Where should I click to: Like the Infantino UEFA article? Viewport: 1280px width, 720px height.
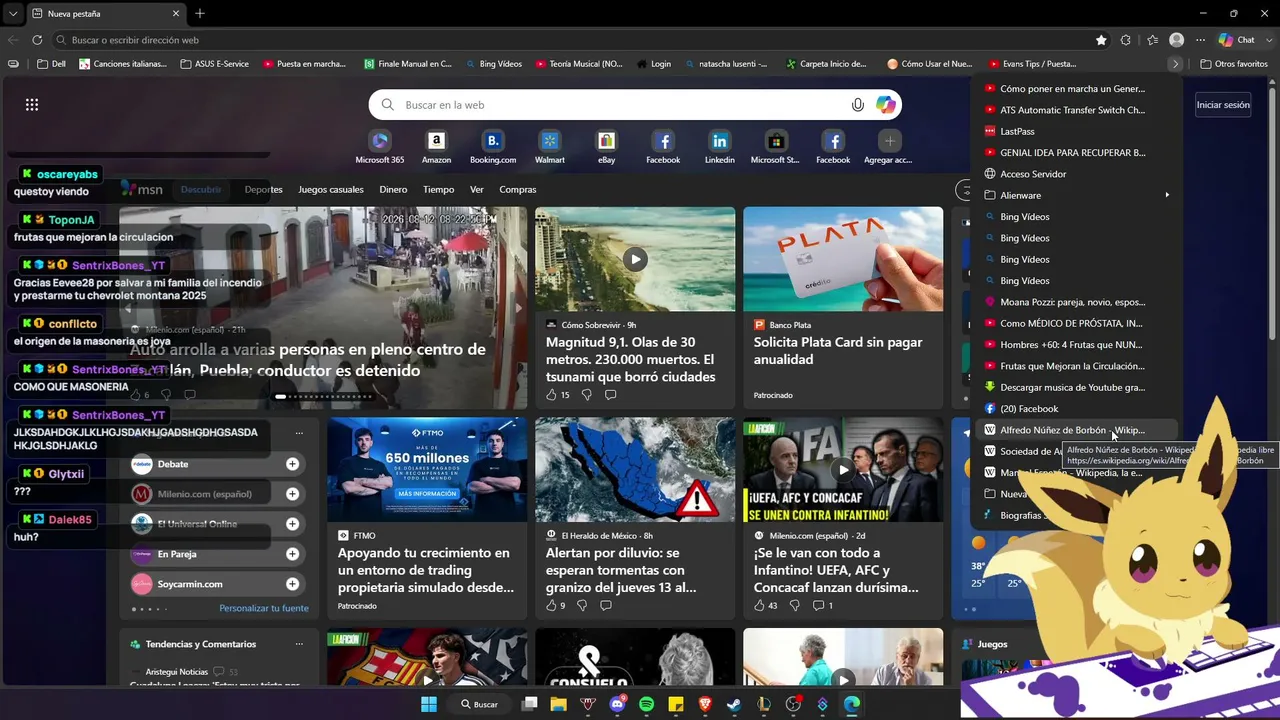pyautogui.click(x=759, y=605)
